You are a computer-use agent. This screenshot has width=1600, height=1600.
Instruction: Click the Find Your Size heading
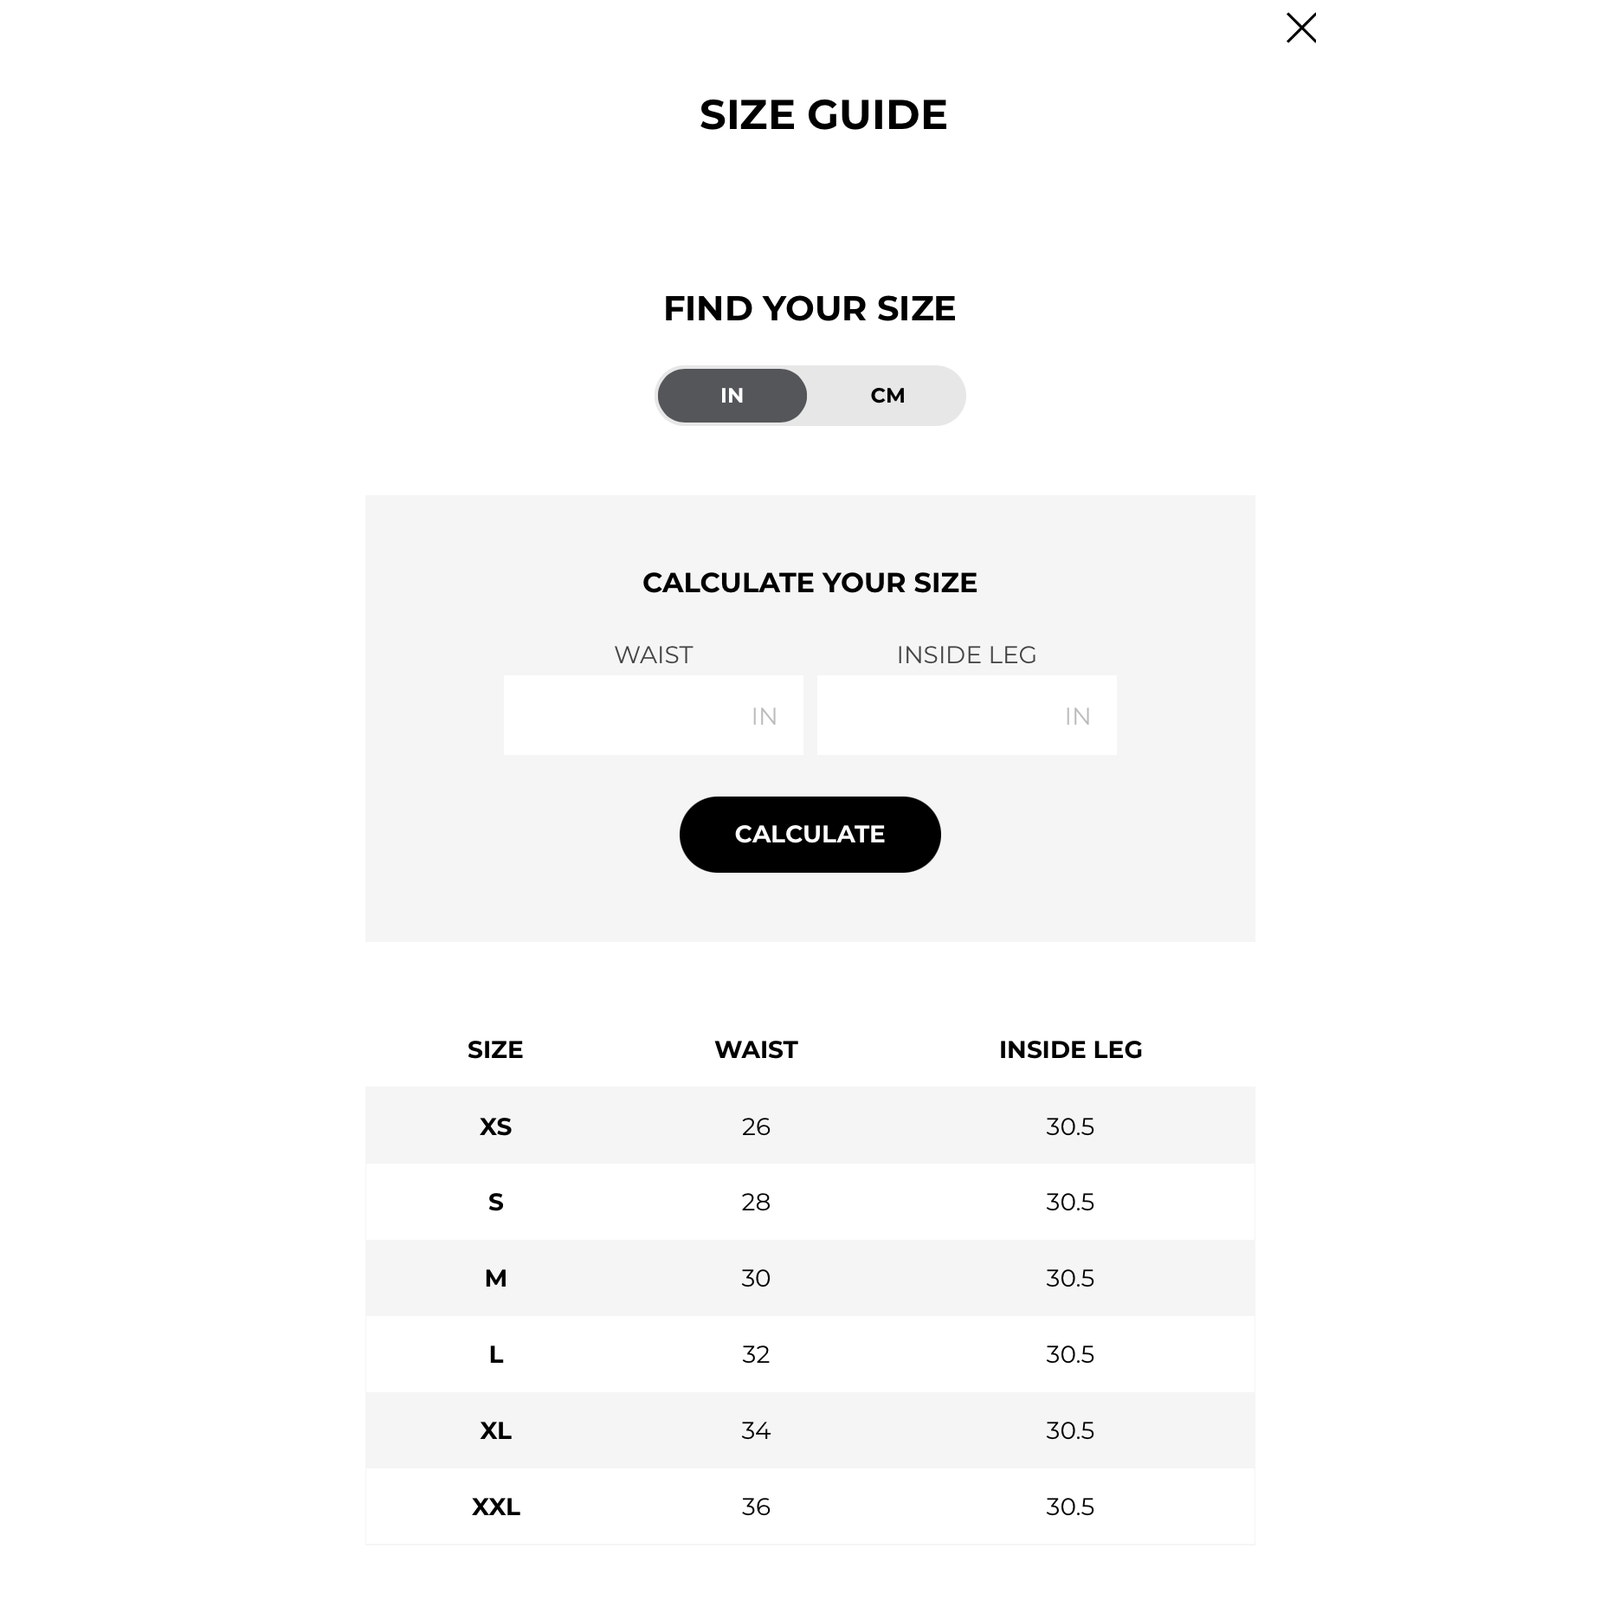tap(810, 308)
